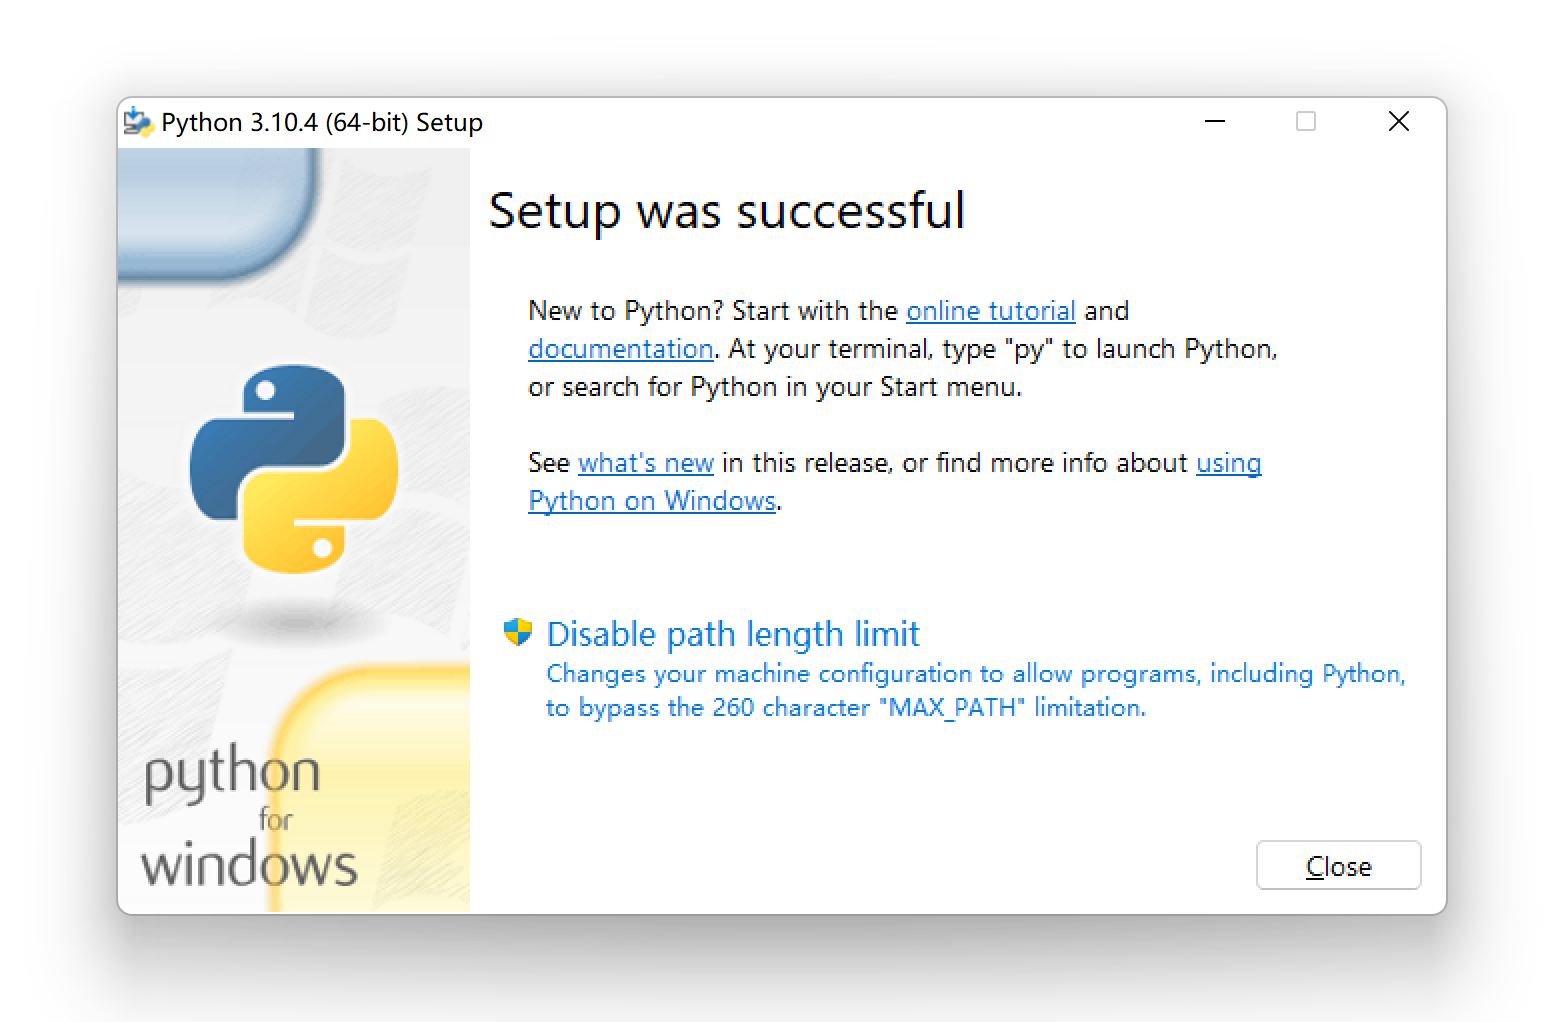Click the "Python 3.10.4 (64-bit) Setup" title text
Screen dimensions: 1558x1022
(x=321, y=123)
